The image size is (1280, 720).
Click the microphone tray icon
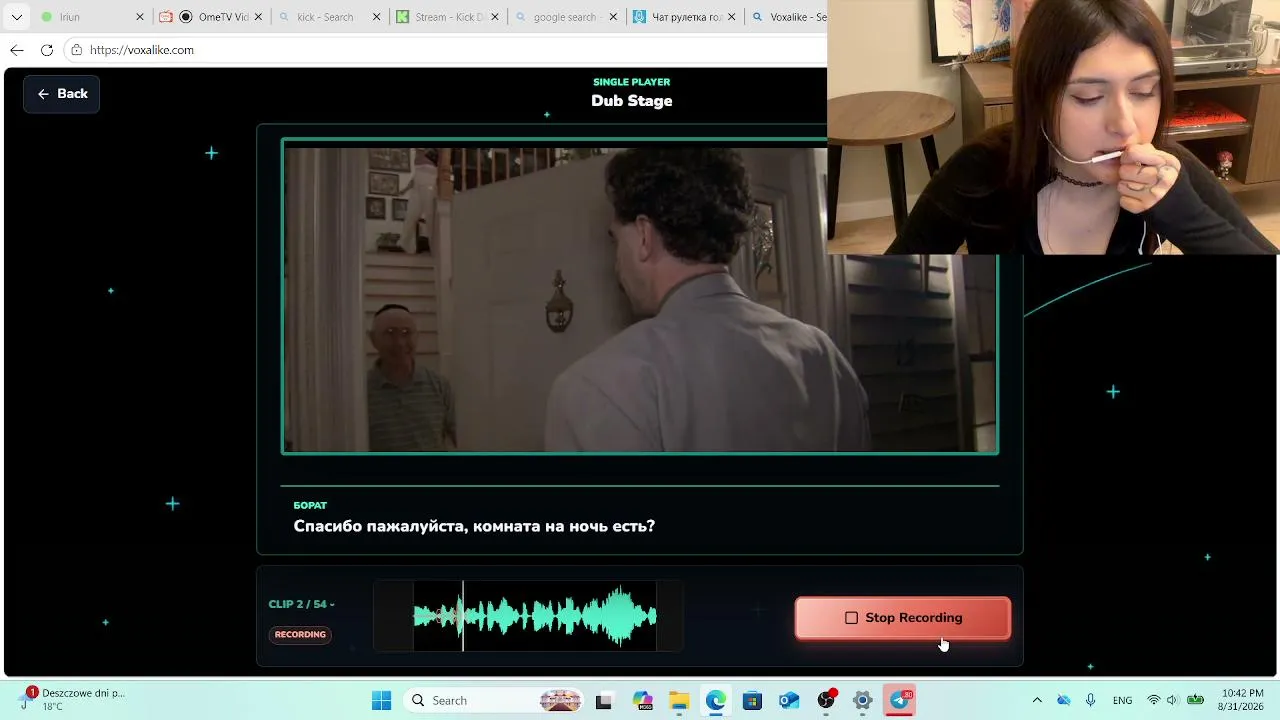(1091, 701)
